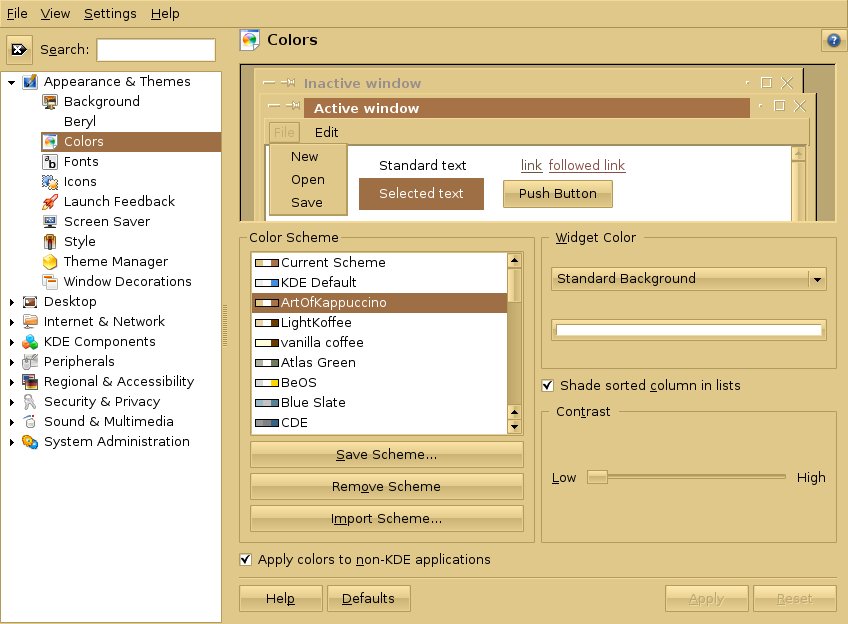
Task: Click the scheme list scroll-up arrow
Action: point(514,261)
